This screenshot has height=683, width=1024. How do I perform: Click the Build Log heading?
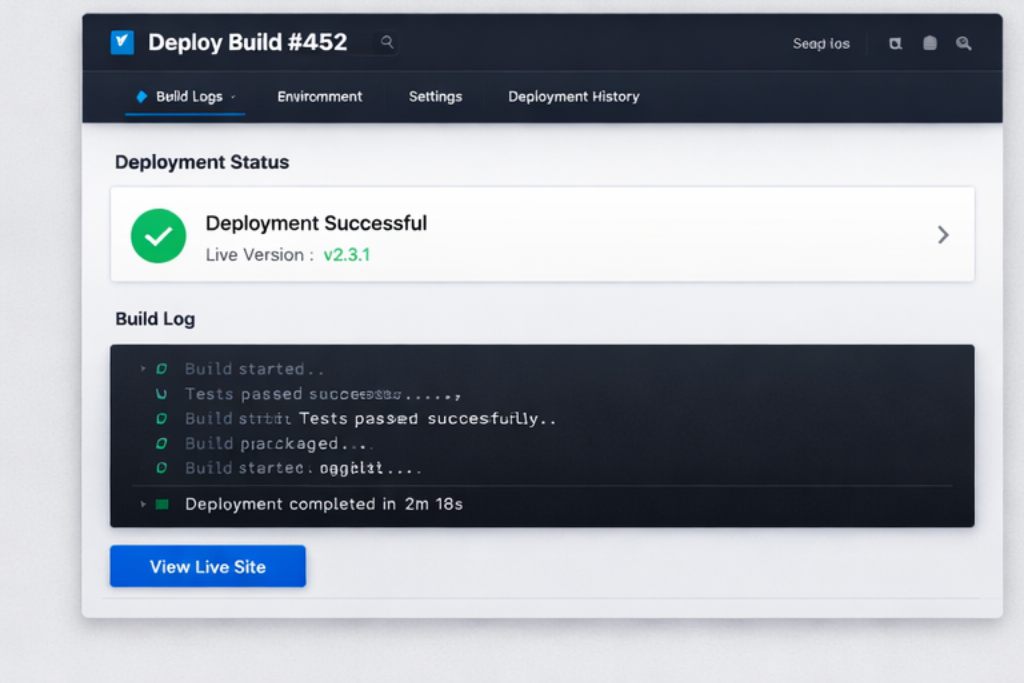tap(155, 319)
